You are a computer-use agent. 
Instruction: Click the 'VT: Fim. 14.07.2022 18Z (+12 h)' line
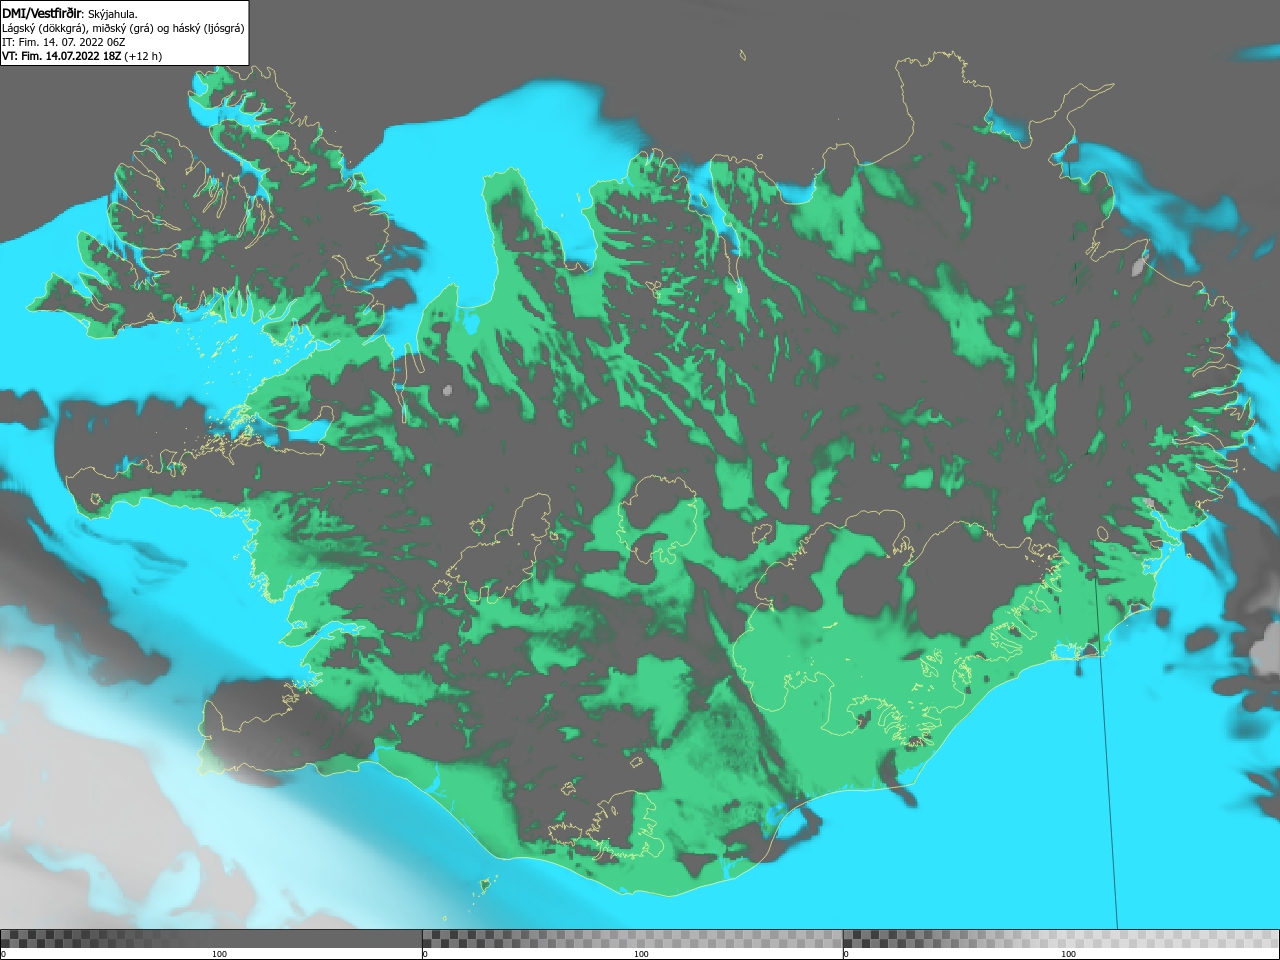click(82, 56)
